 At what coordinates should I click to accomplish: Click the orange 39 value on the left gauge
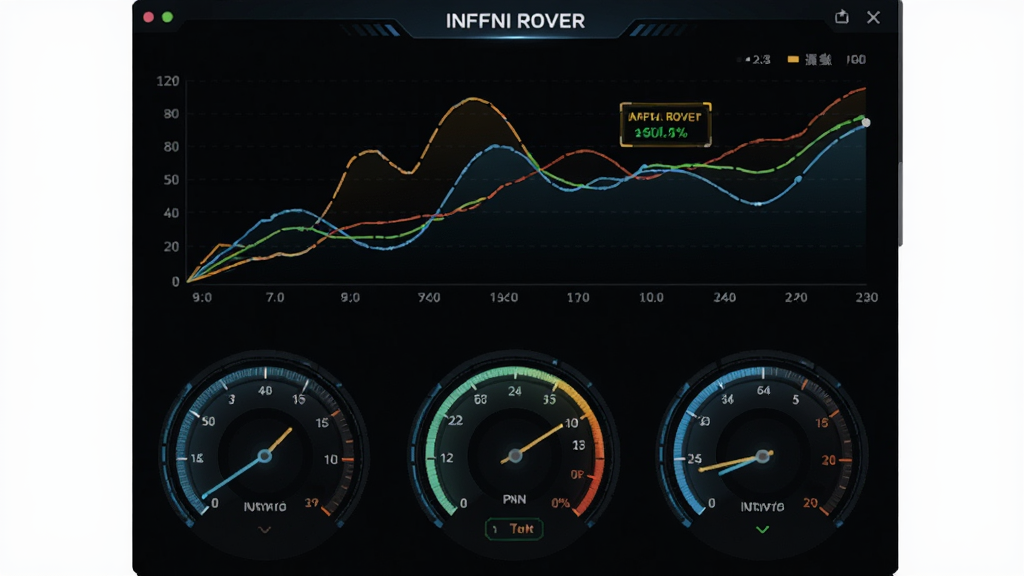click(312, 503)
